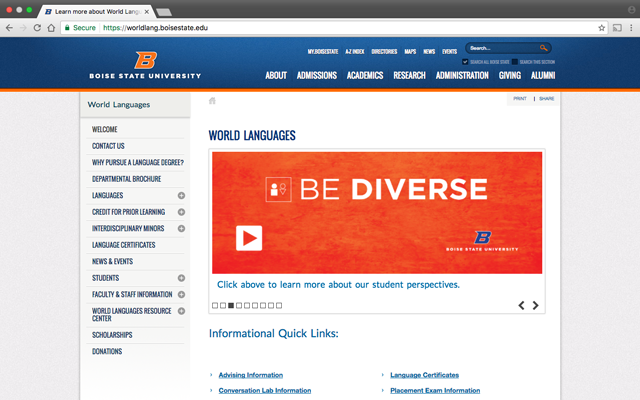Open the myBoiseState top link
The width and height of the screenshot is (640, 400).
coord(323,51)
